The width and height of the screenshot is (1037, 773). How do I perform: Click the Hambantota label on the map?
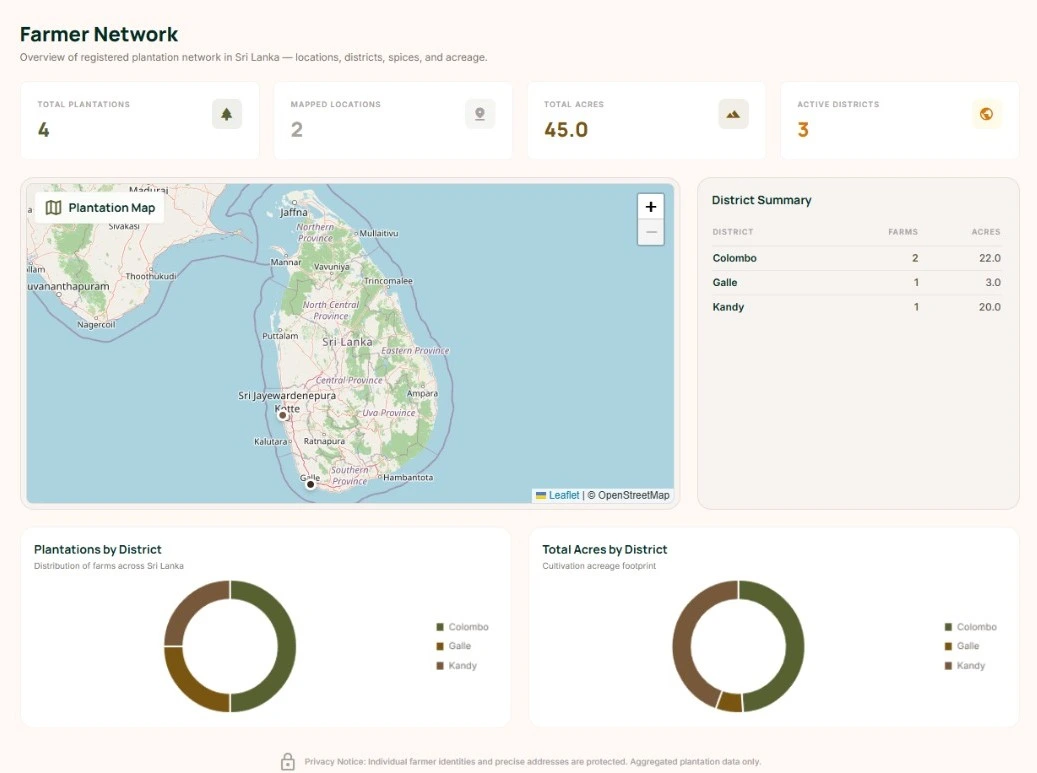click(408, 477)
